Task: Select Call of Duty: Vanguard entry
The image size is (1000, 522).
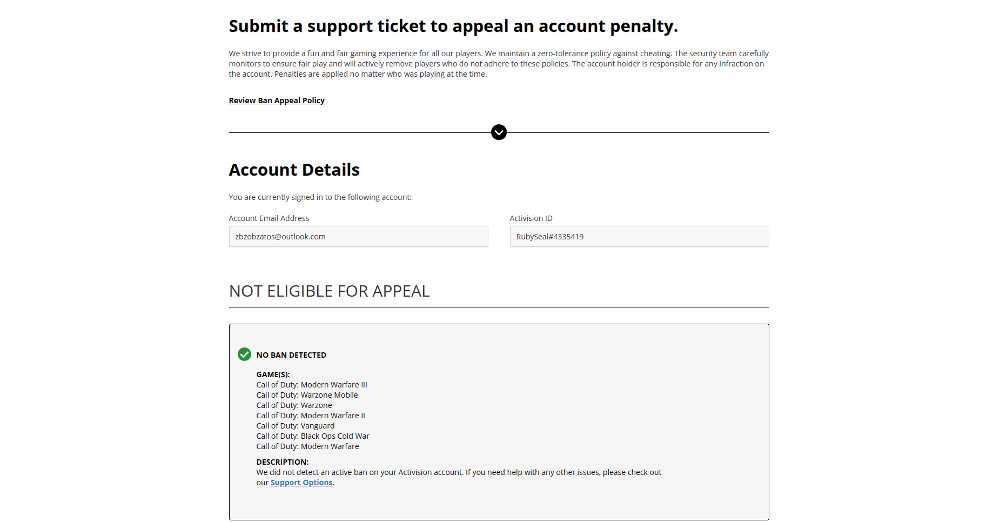Action: (x=295, y=426)
